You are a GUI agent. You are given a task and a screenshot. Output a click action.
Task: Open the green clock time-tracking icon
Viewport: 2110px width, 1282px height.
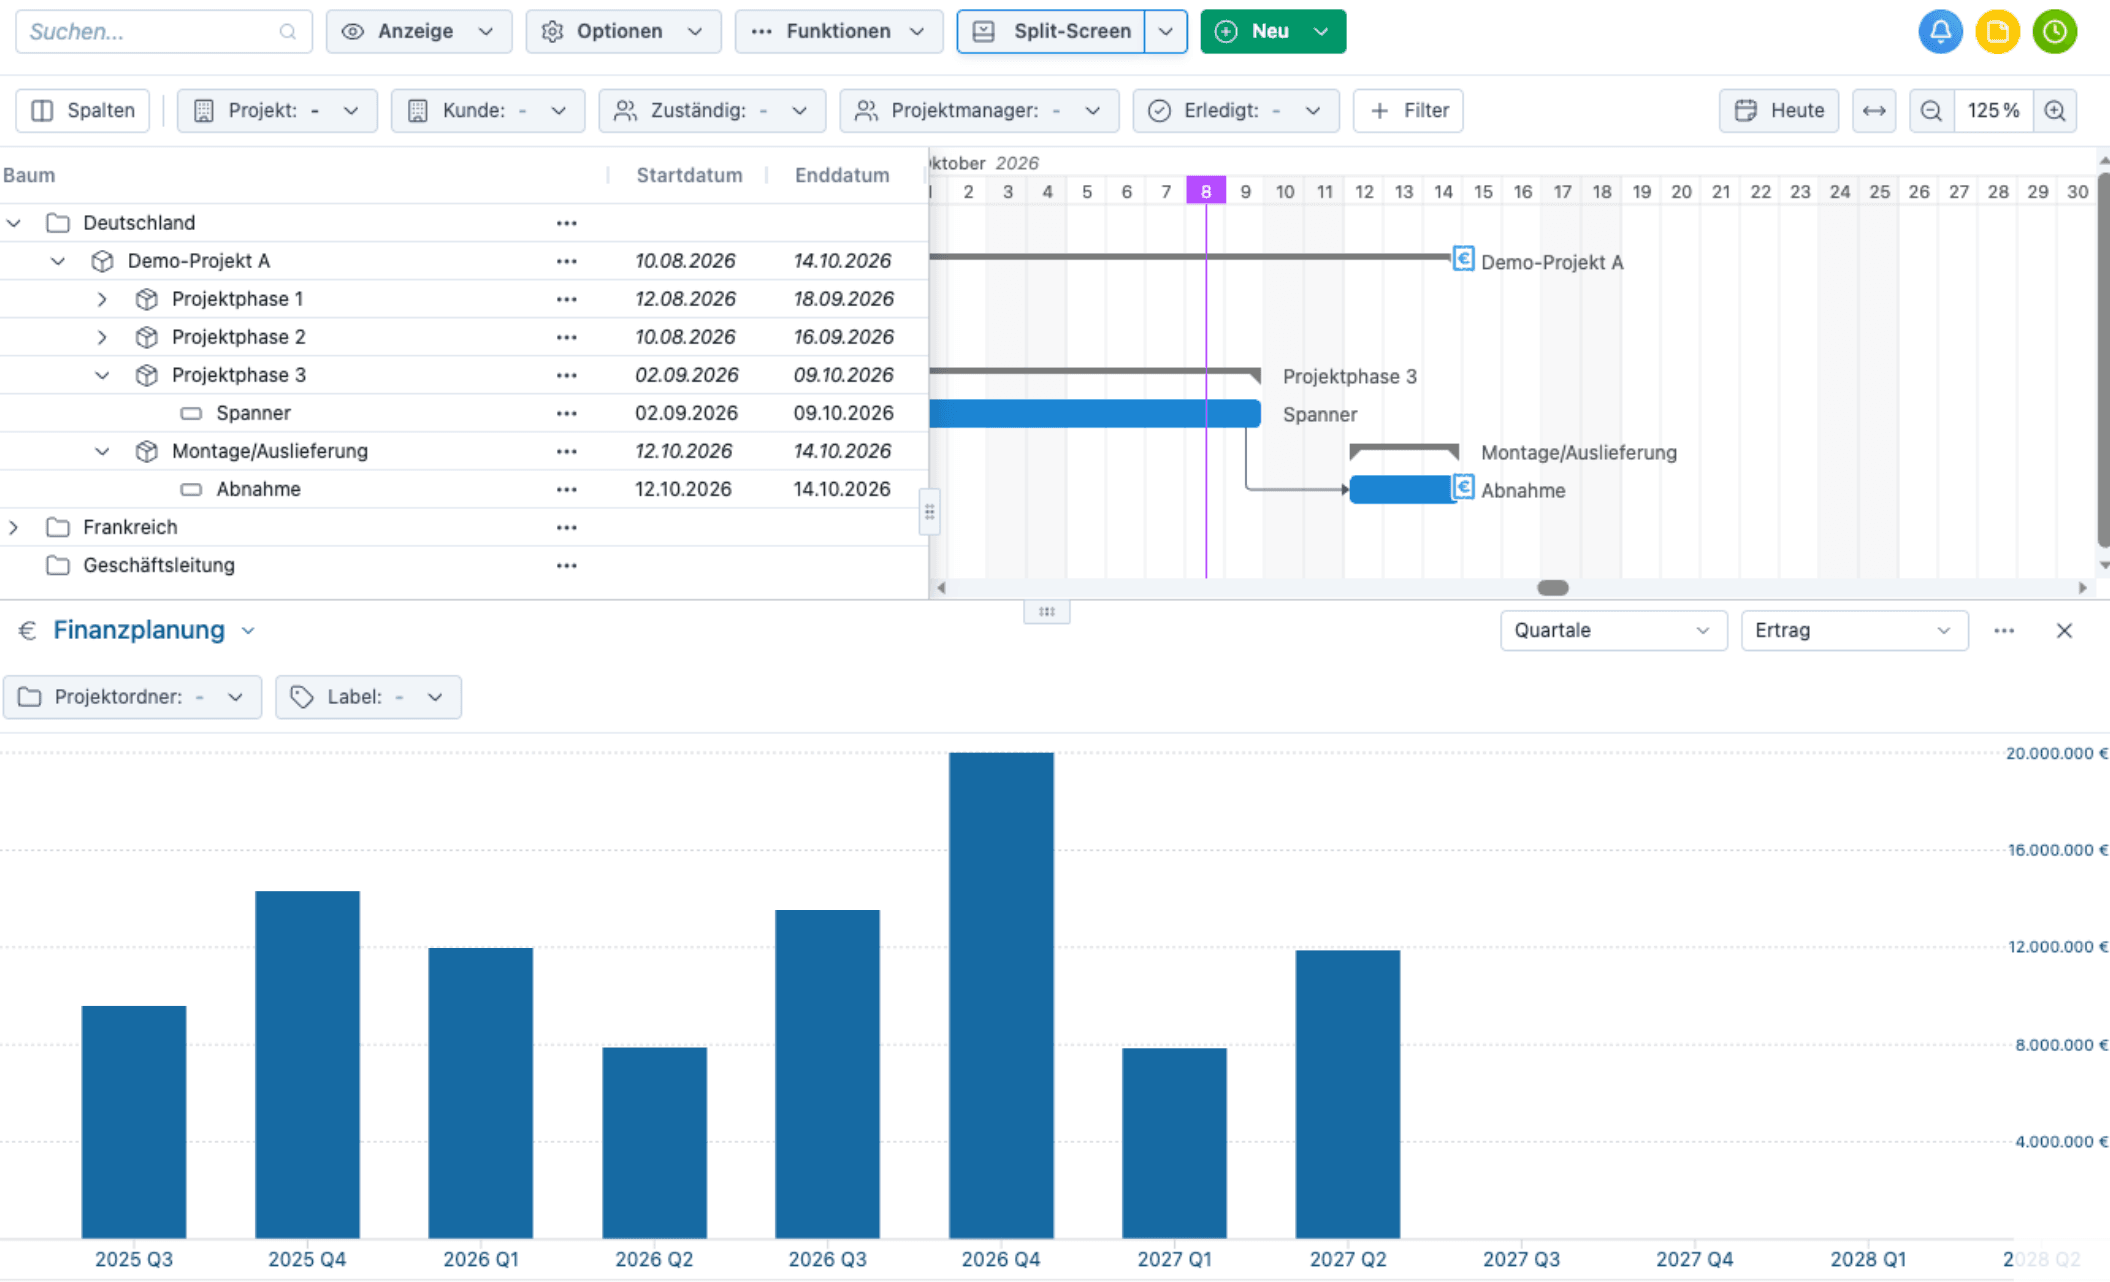[x=2054, y=31]
